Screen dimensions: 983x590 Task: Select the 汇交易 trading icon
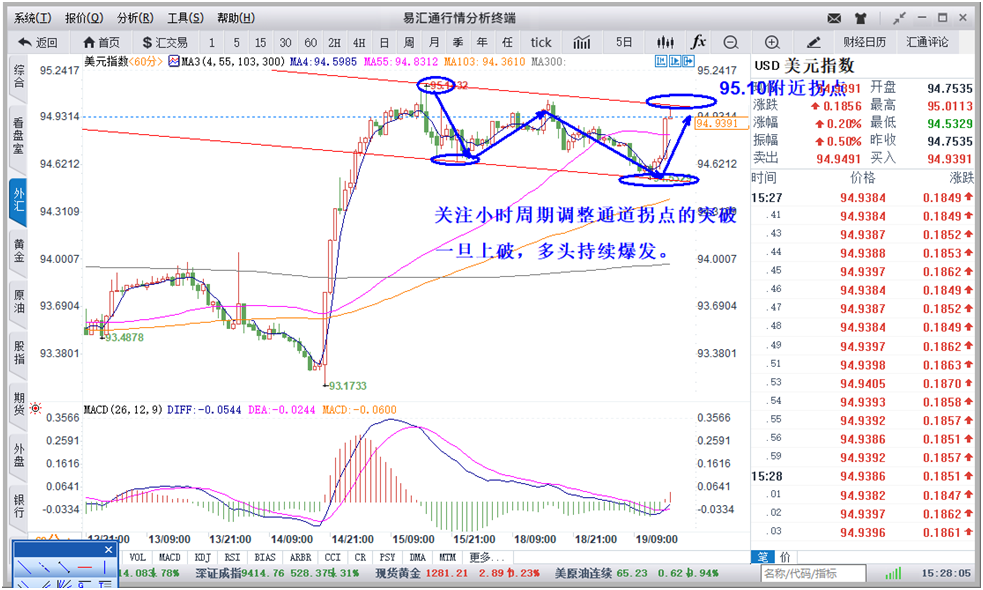coord(151,43)
